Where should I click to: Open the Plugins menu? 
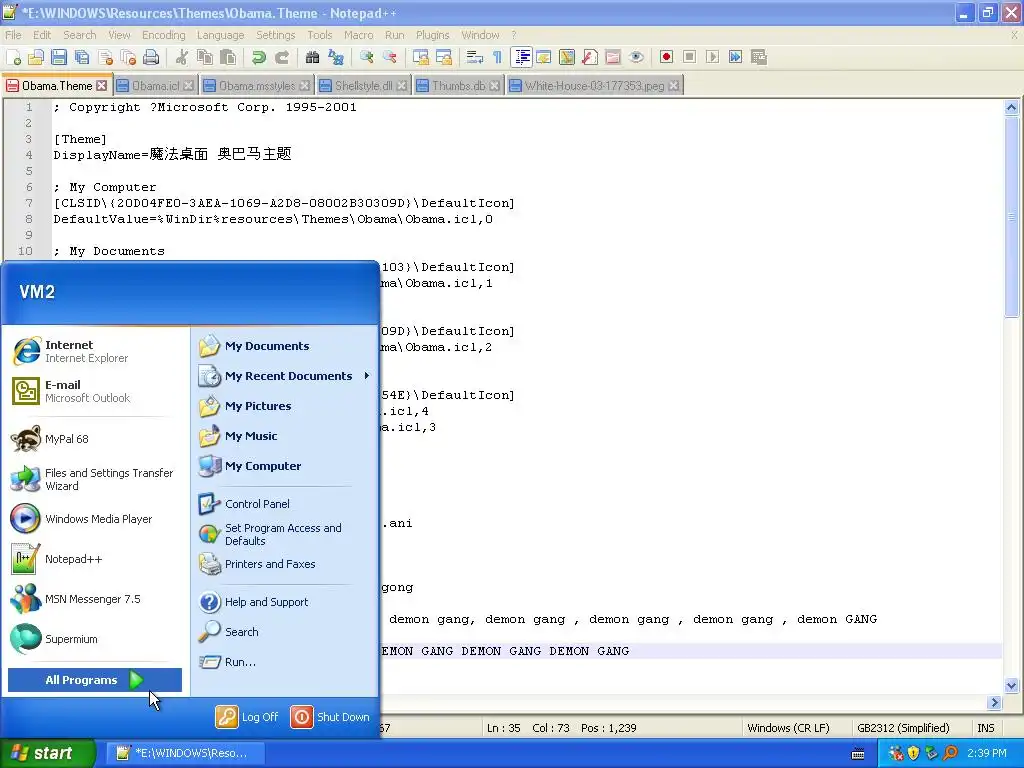(432, 35)
